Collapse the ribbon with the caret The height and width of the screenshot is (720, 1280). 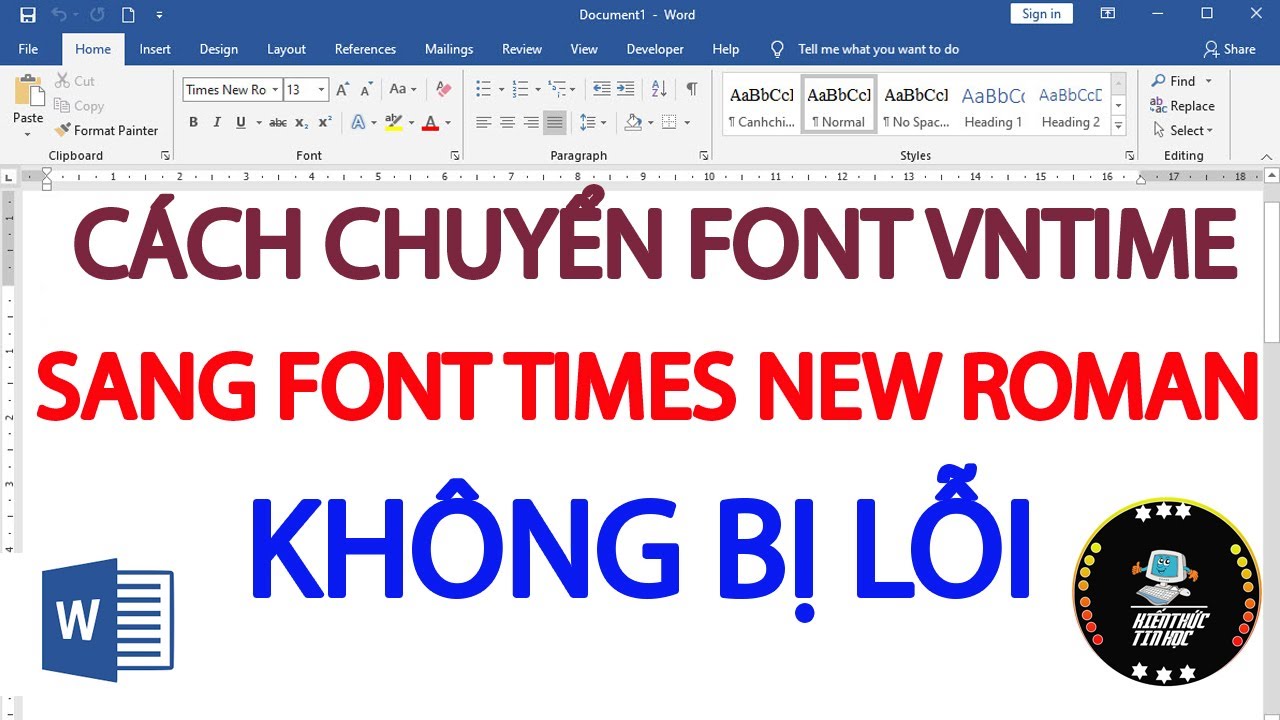point(1266,156)
